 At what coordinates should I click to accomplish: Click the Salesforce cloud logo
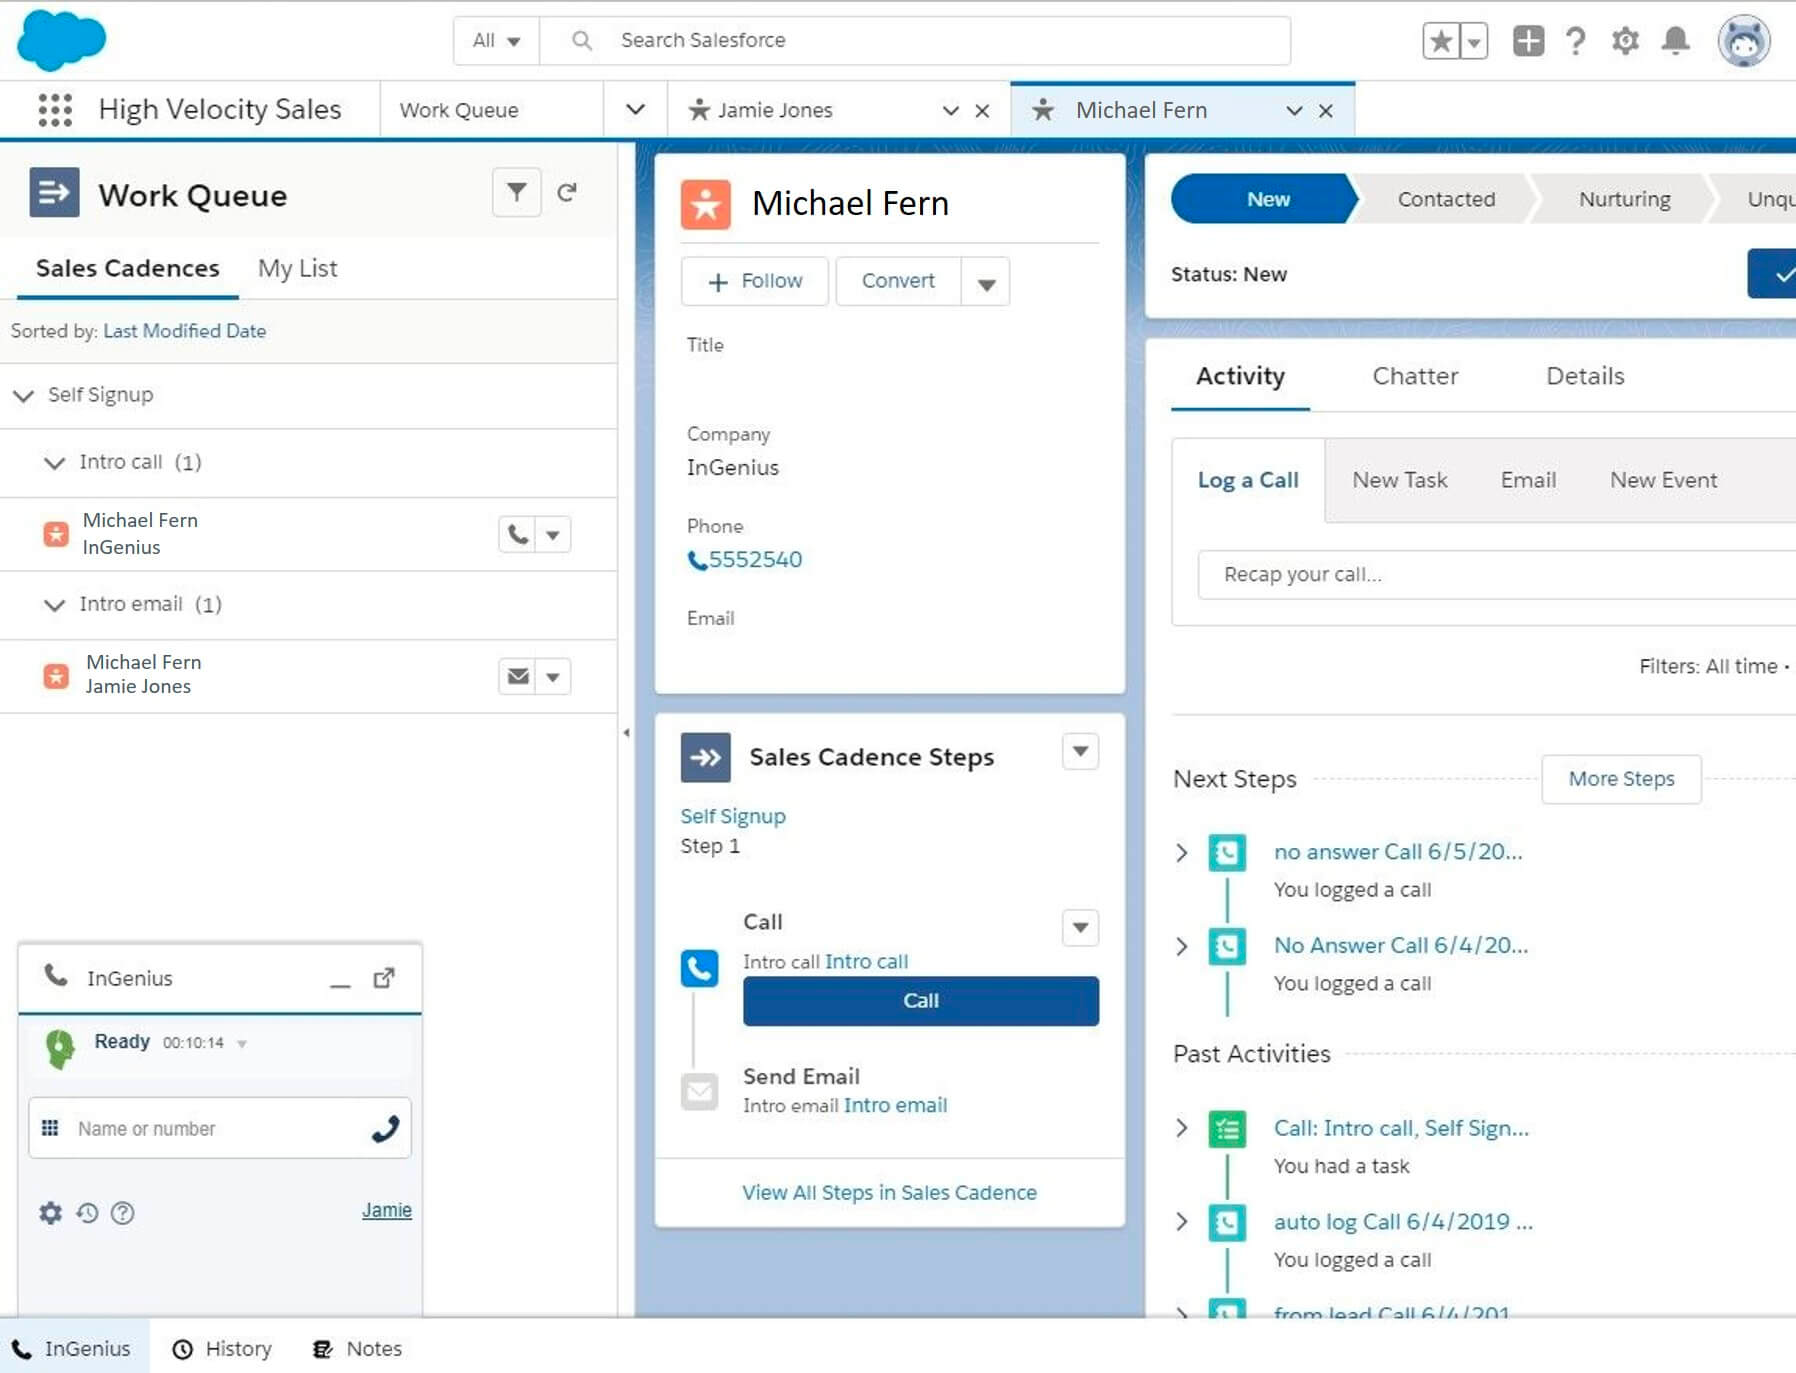pos(61,40)
